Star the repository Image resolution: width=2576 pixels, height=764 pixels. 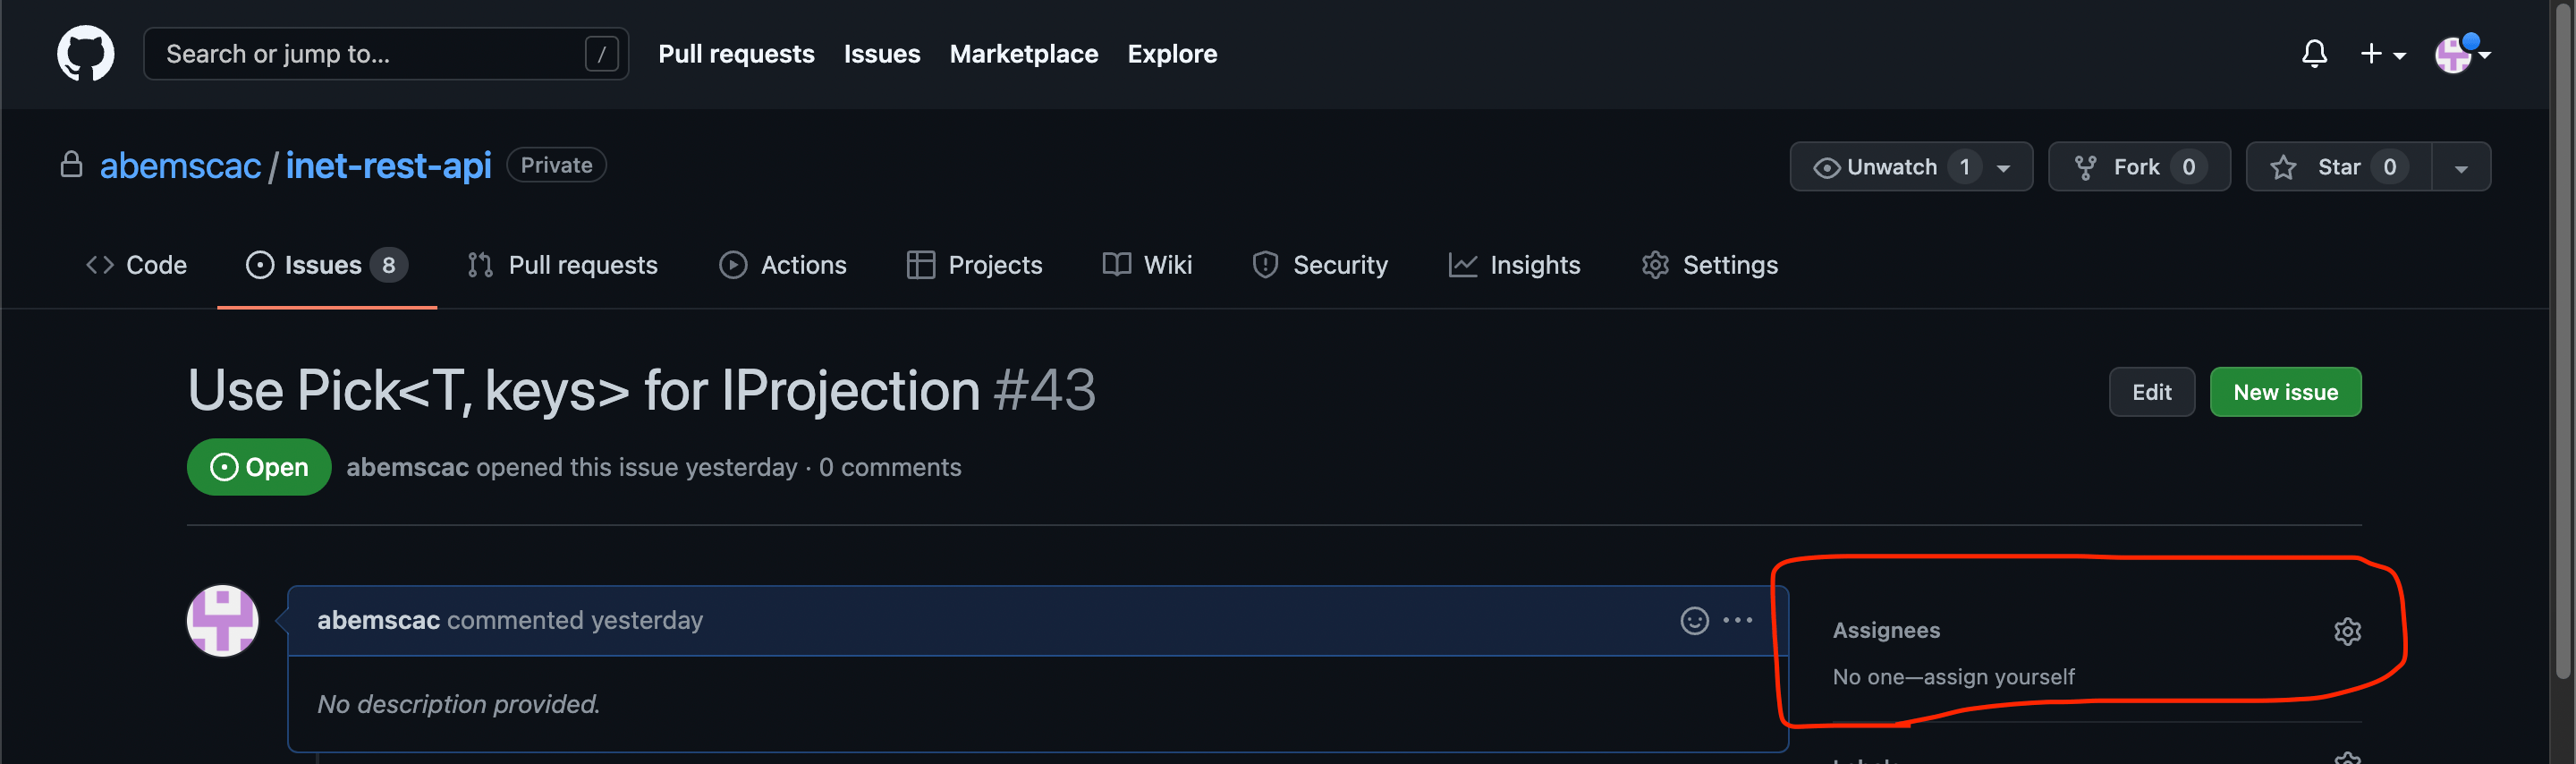pyautogui.click(x=2339, y=167)
